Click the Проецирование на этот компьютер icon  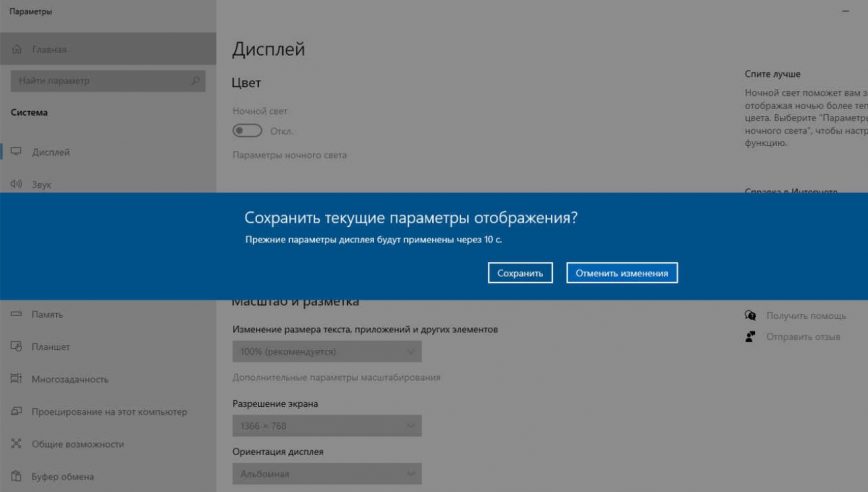pyautogui.click(x=17, y=411)
